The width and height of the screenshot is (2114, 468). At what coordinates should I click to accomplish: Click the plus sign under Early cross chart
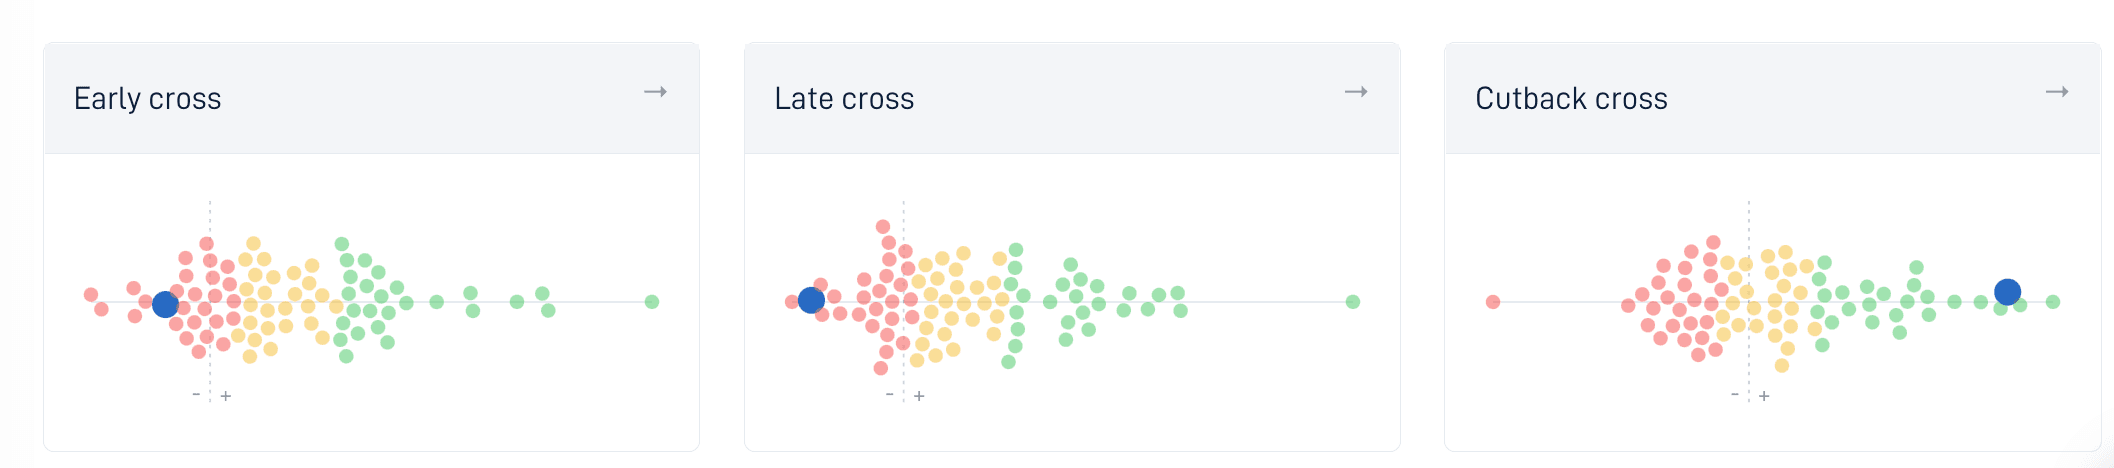(x=226, y=396)
